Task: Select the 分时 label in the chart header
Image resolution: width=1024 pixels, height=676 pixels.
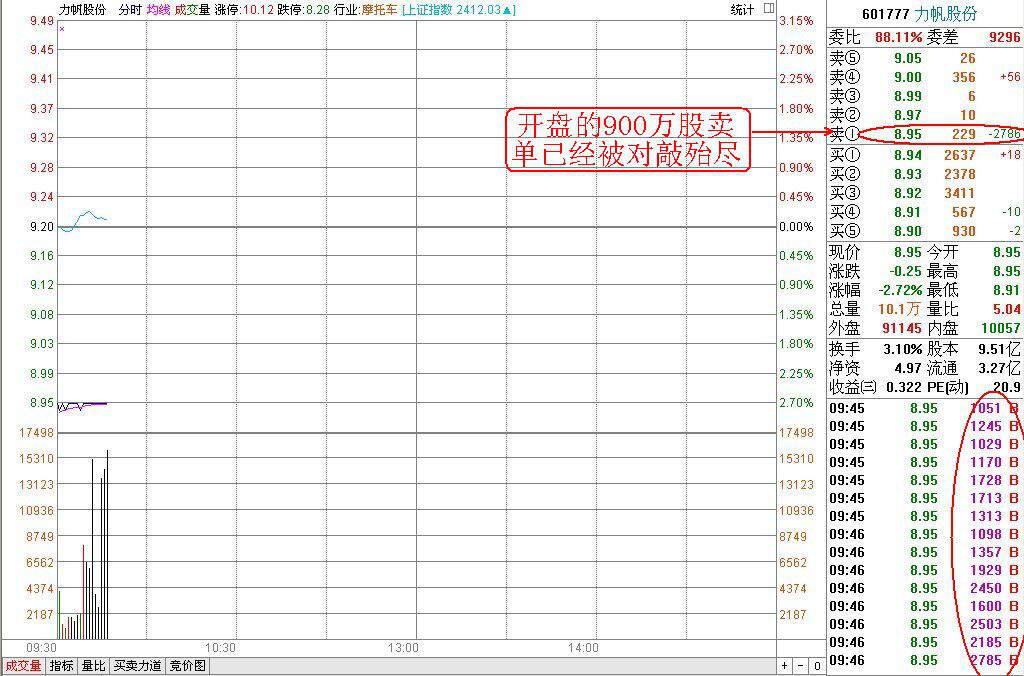Action: coord(129,10)
